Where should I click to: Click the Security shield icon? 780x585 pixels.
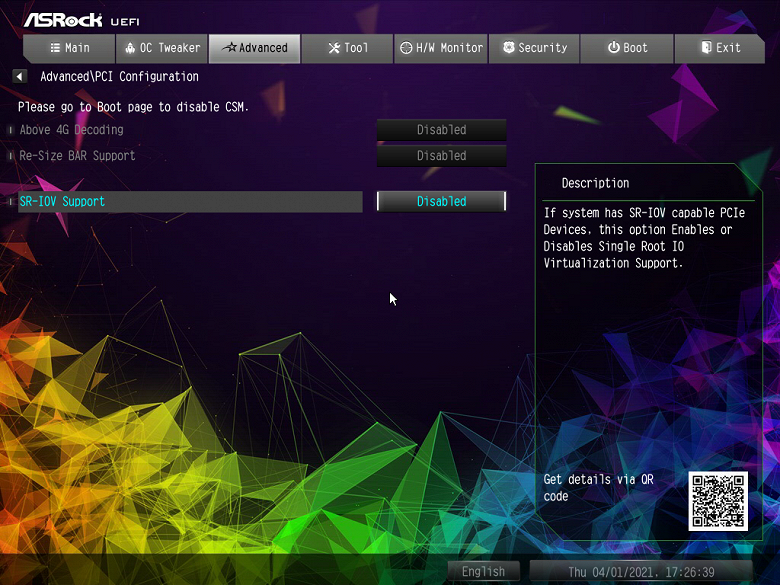(x=509, y=48)
